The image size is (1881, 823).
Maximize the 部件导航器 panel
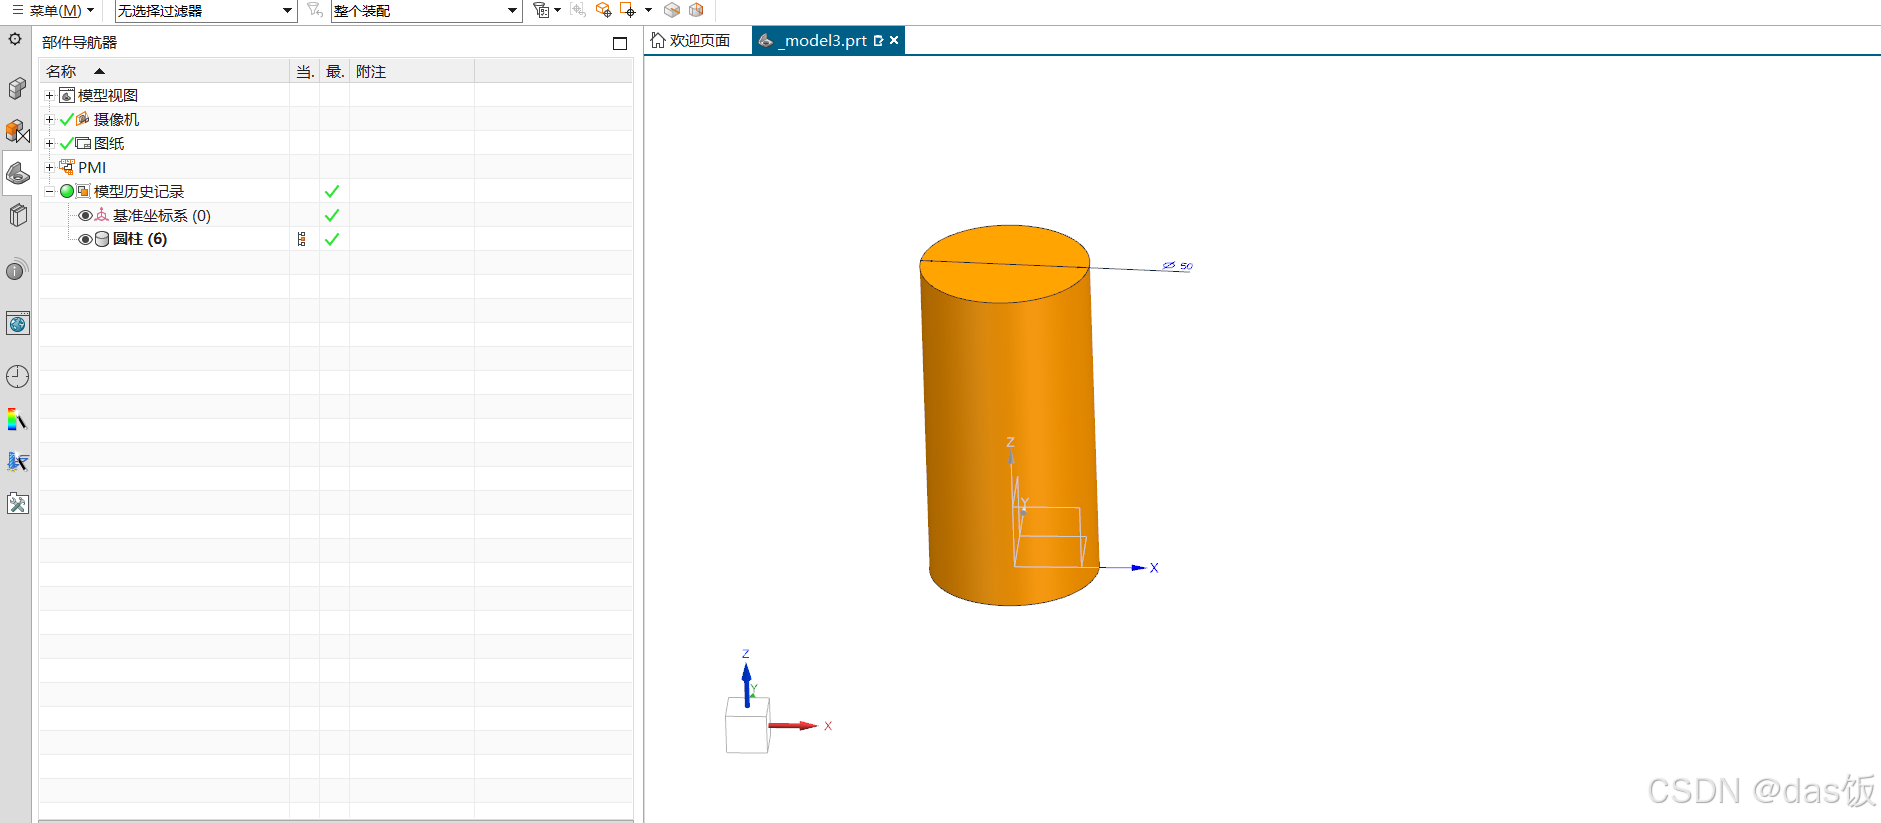point(620,43)
